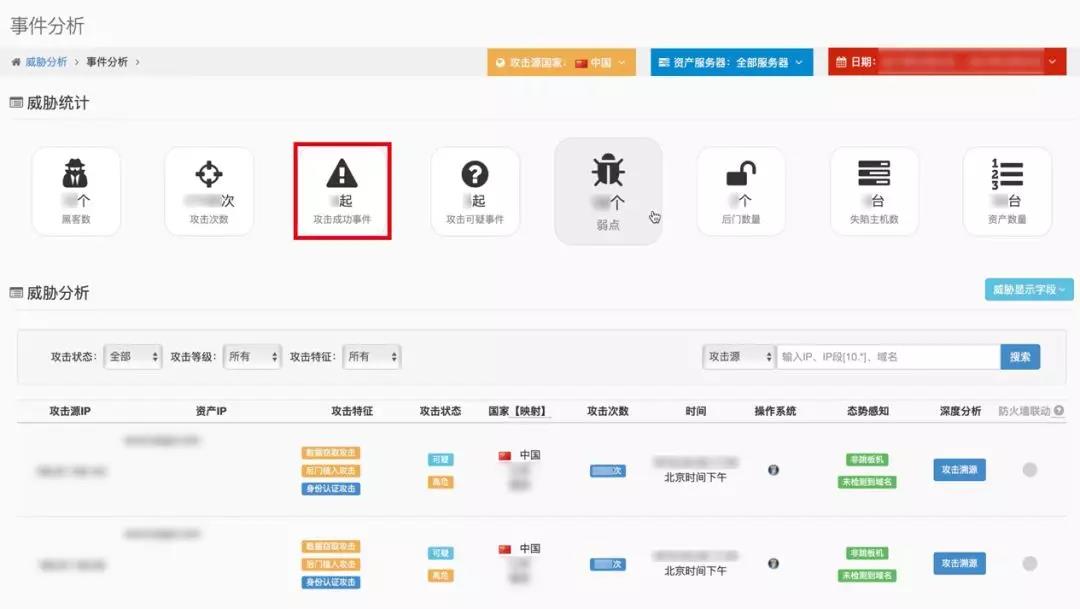The image size is (1080, 609).
Task: Click the attack count badge in first row
Action: (x=608, y=471)
